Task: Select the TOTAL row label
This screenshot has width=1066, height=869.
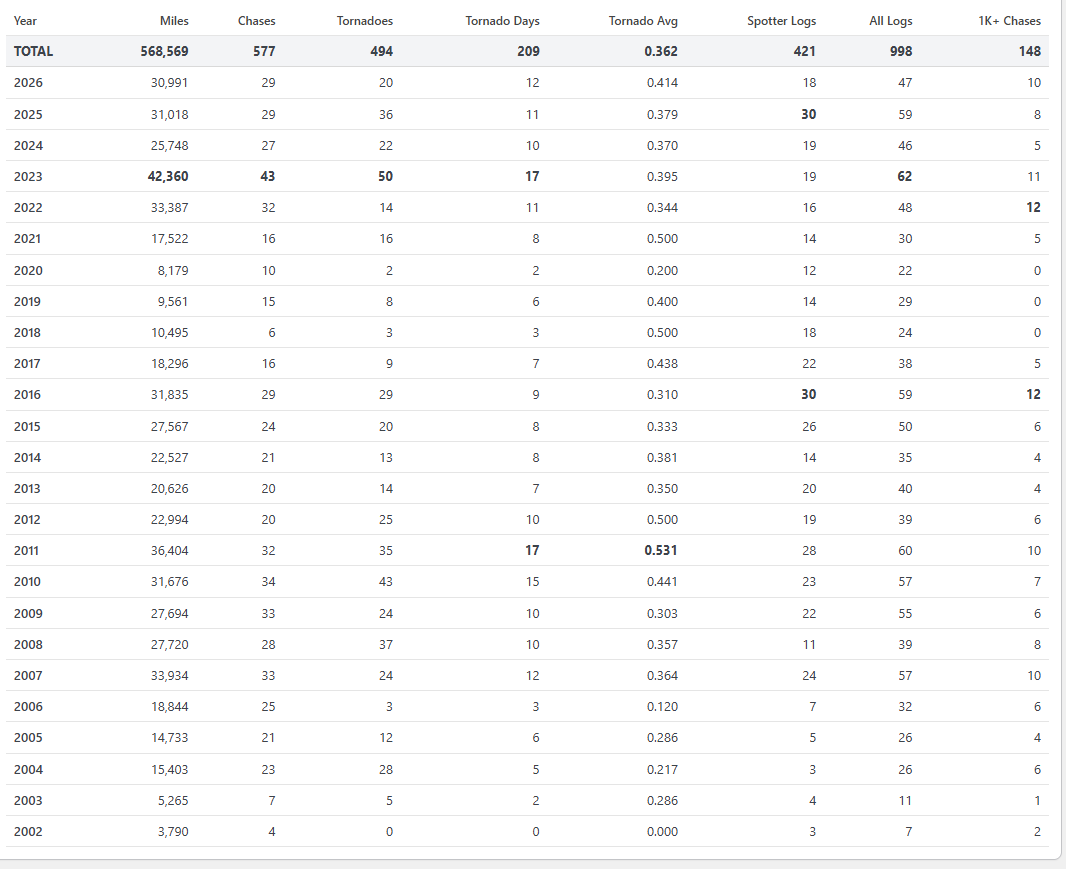Action: coord(33,52)
